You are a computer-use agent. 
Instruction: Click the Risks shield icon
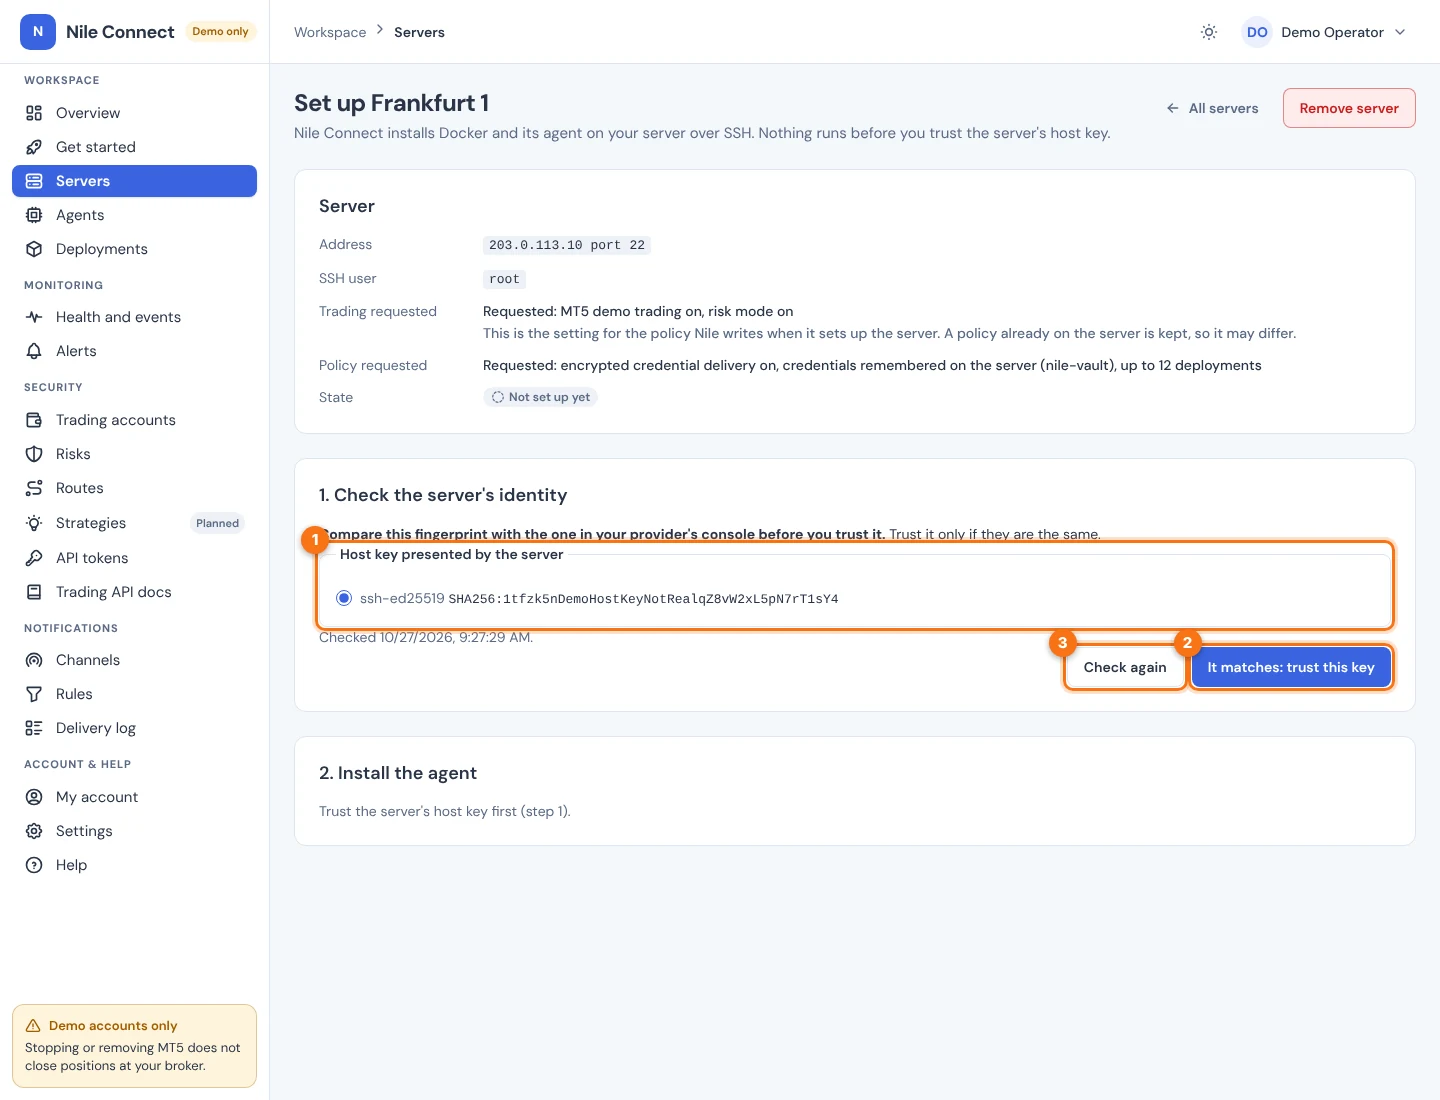34,454
